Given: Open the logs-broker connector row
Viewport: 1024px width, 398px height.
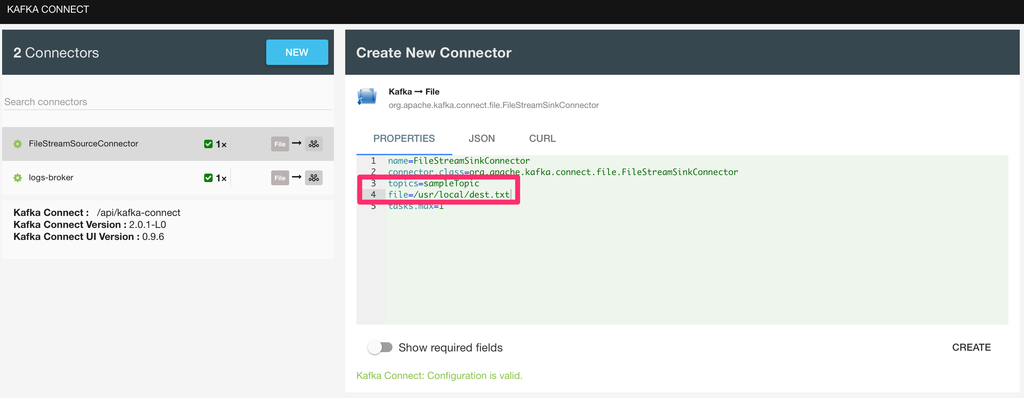Looking at the screenshot, I should (x=168, y=177).
